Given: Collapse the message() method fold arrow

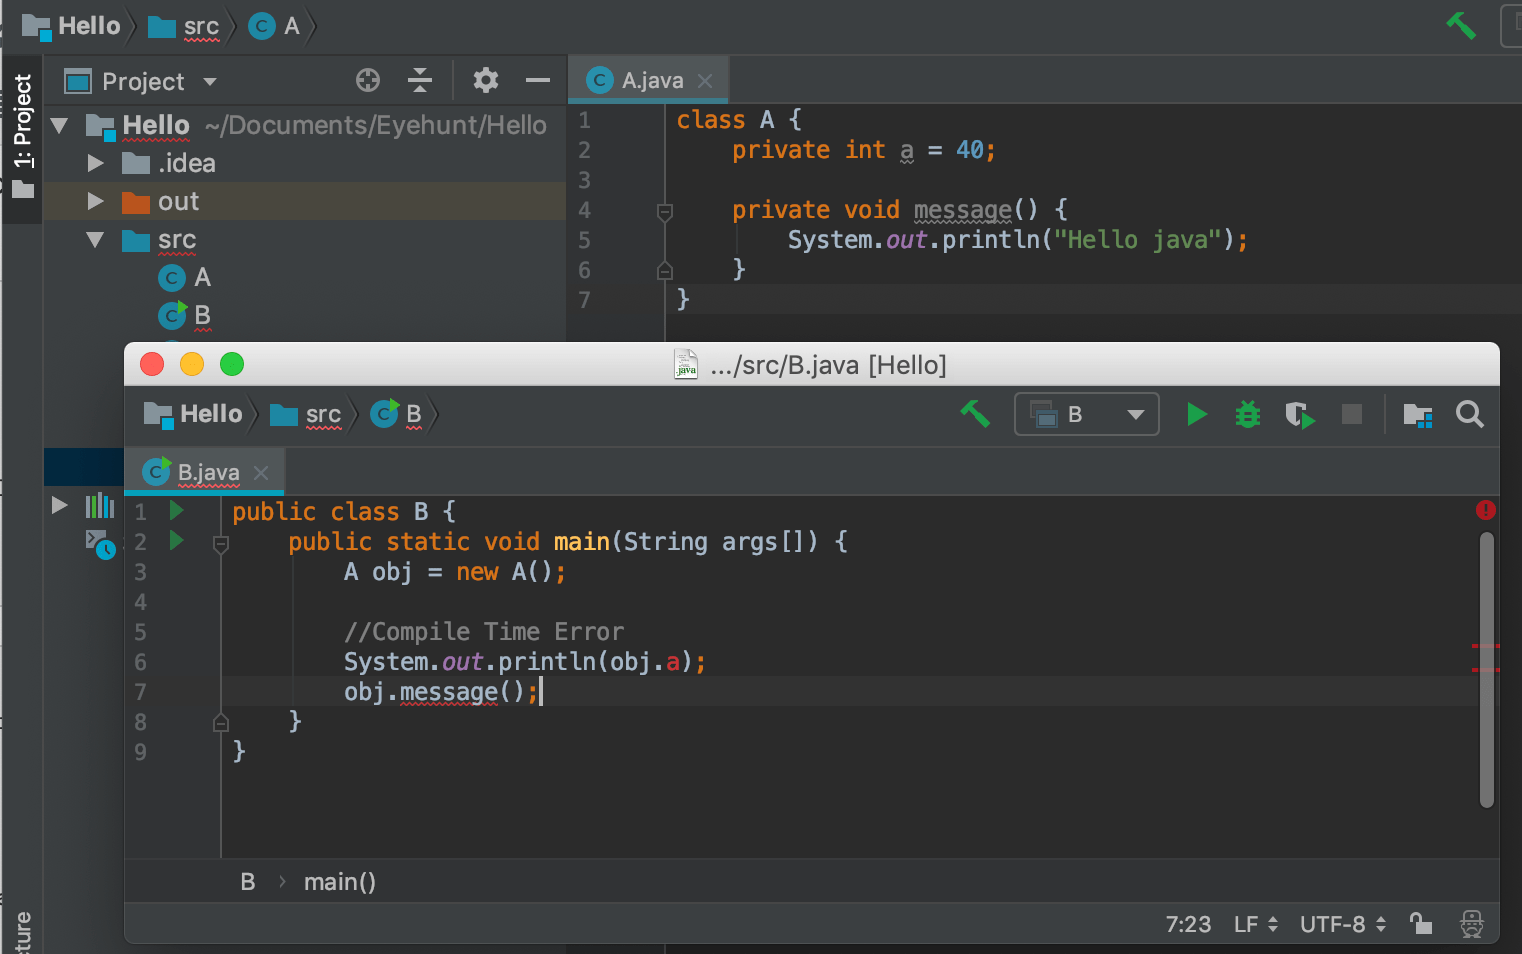Looking at the screenshot, I should (x=664, y=211).
